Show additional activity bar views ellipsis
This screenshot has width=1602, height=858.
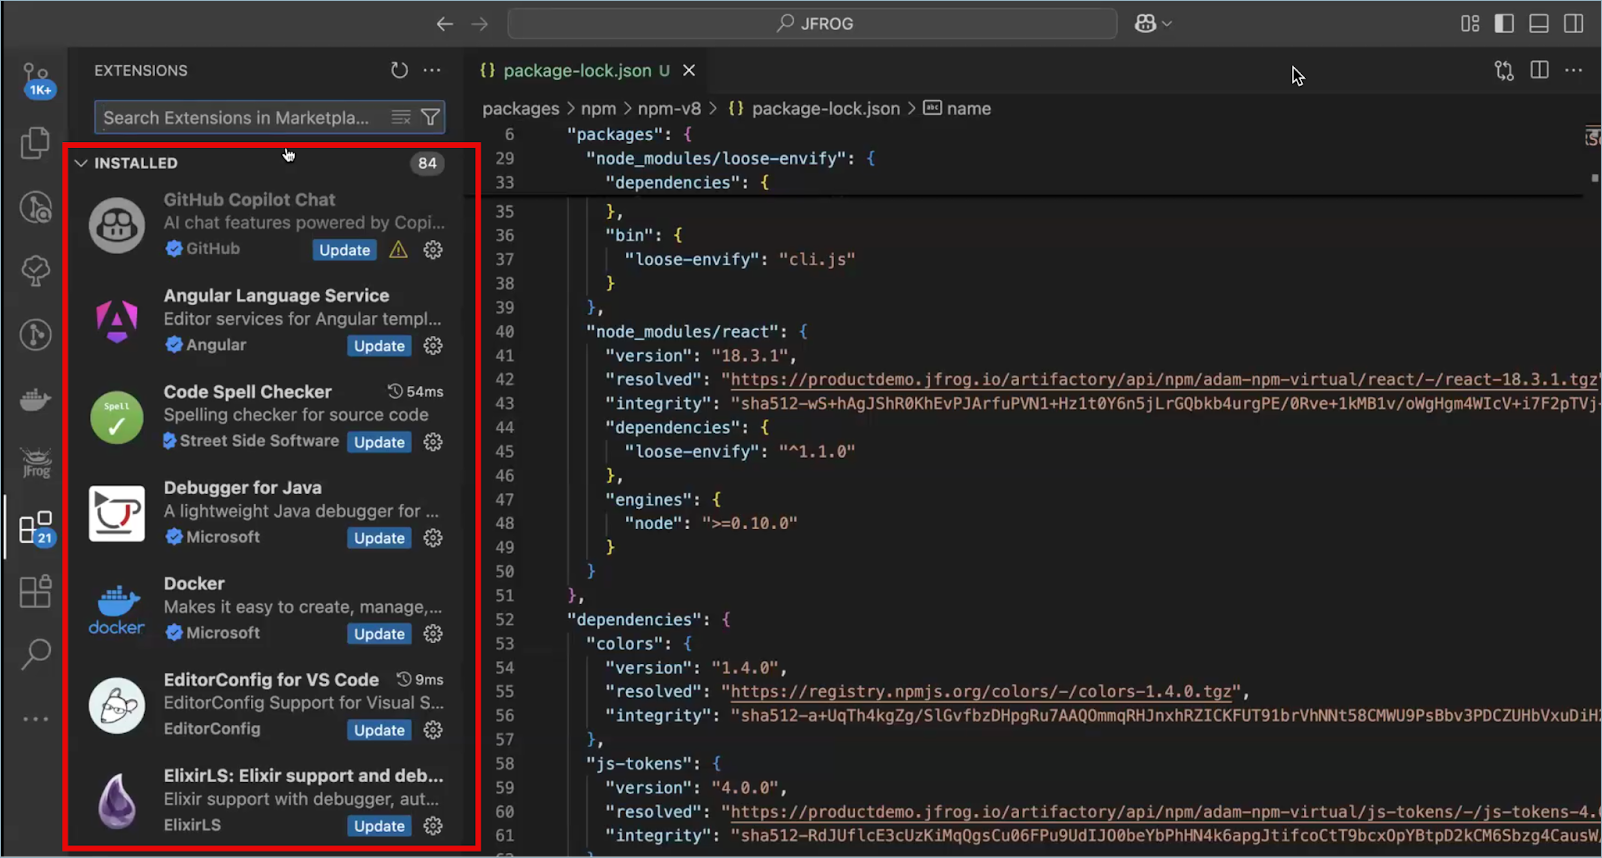[x=36, y=718]
